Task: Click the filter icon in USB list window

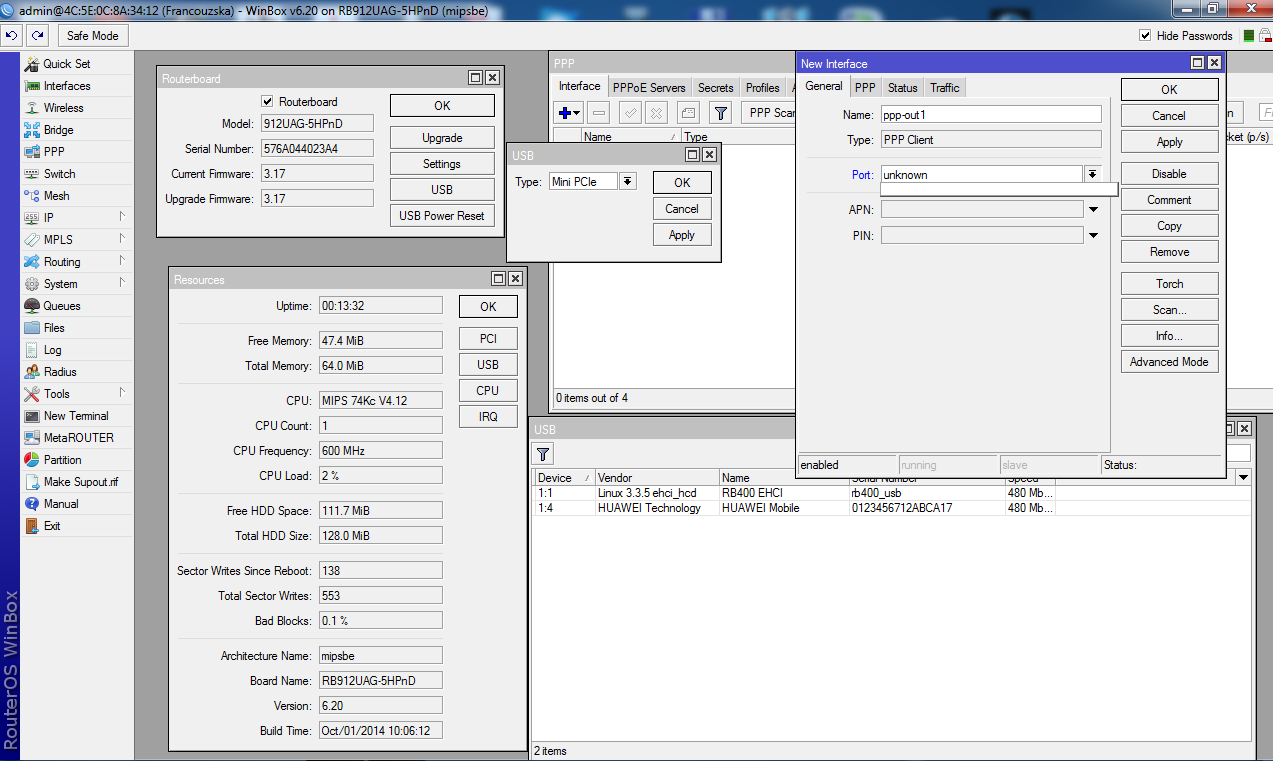Action: [x=544, y=455]
